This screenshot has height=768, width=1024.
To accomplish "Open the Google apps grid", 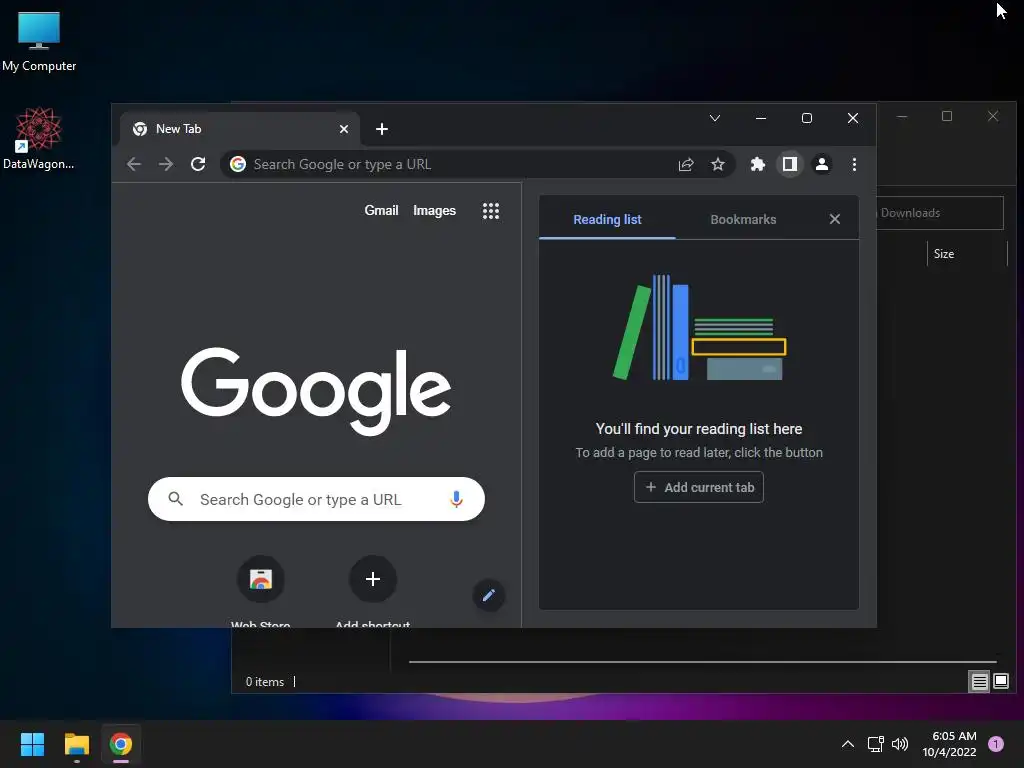I will click(x=490, y=210).
